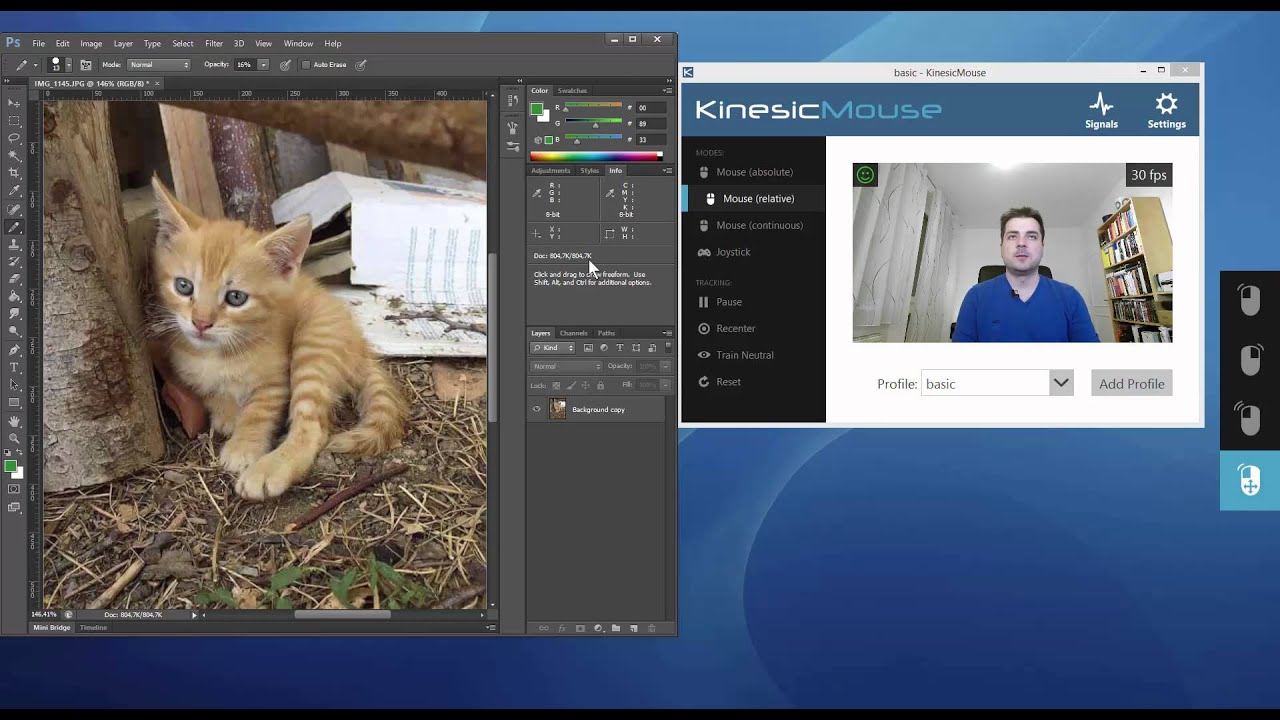The height and width of the screenshot is (720, 1280).
Task: Select the Paint Bucket tool
Action: 14,296
